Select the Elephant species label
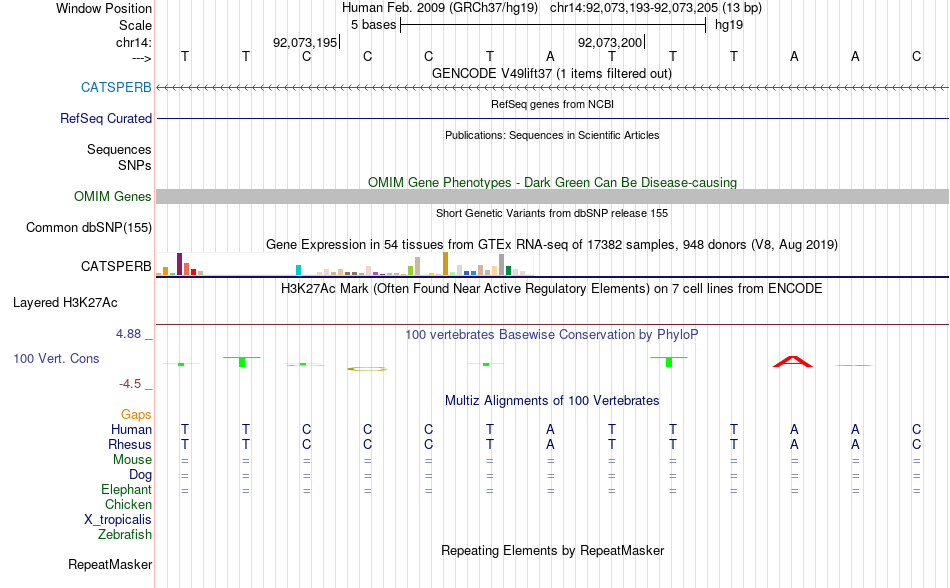 click(x=126, y=489)
